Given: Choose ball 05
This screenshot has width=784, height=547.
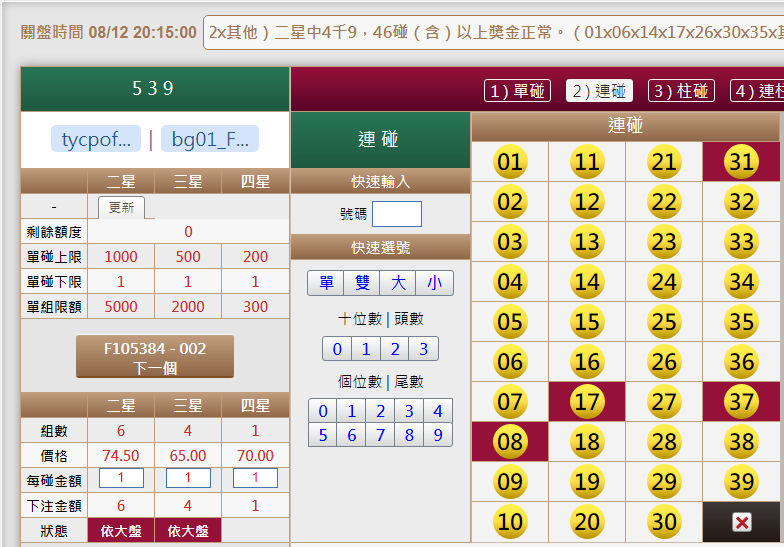Looking at the screenshot, I should (x=510, y=322).
